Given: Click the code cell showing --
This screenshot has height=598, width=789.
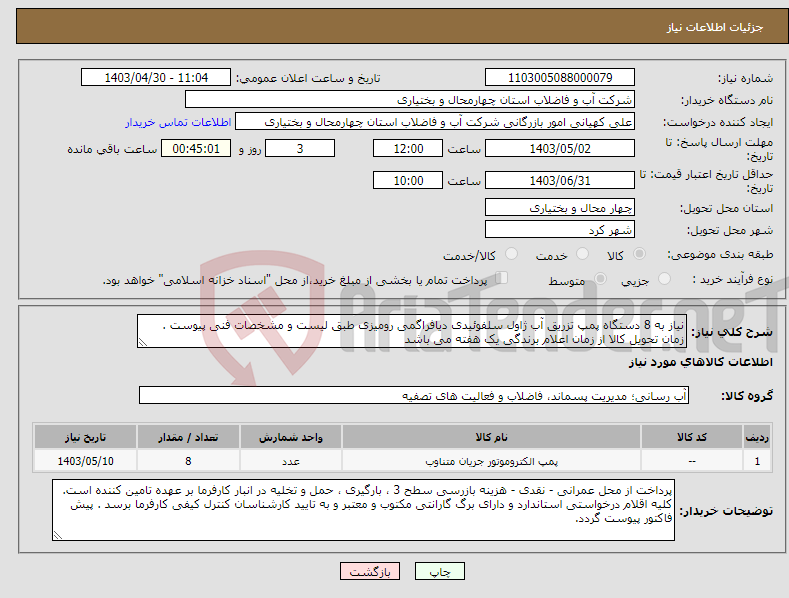Looking at the screenshot, I should click(x=692, y=461).
